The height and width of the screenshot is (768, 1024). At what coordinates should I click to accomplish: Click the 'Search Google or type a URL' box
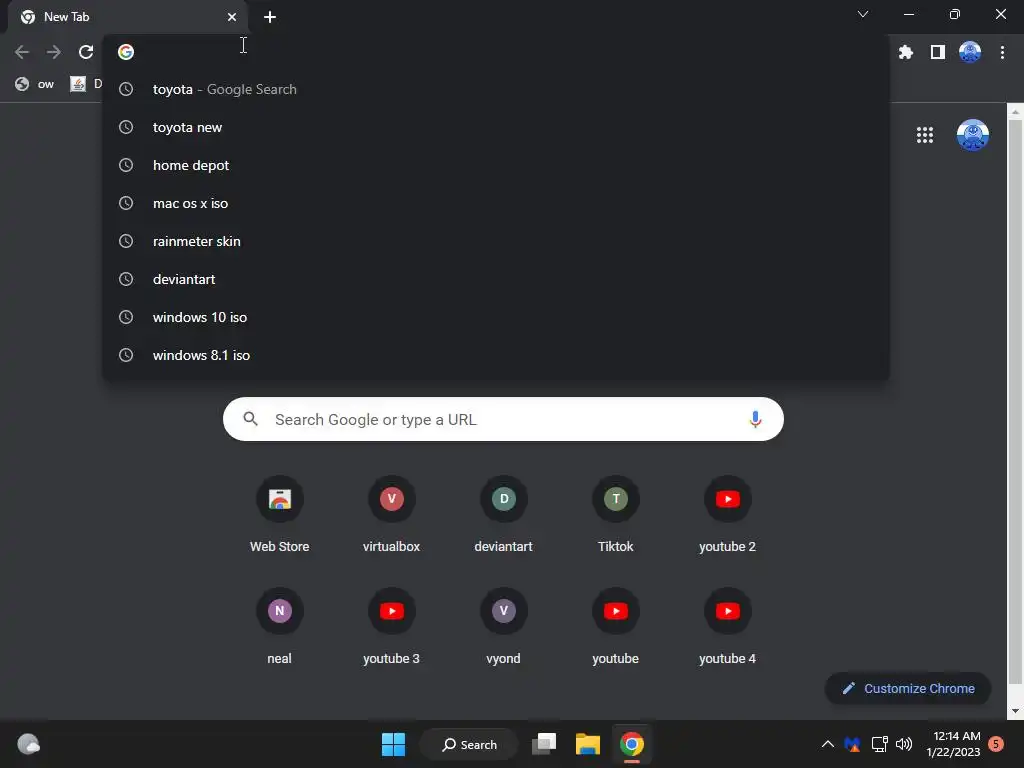tap(503, 419)
